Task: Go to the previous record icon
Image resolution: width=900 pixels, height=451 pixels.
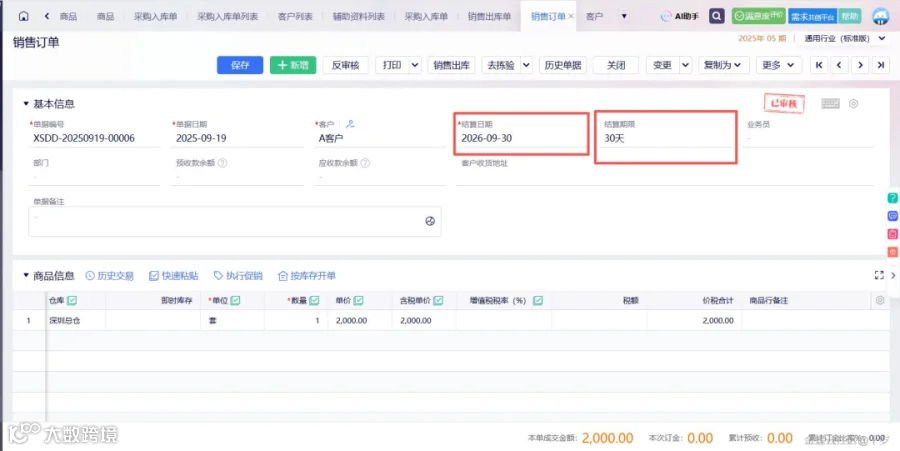Action: [x=839, y=65]
